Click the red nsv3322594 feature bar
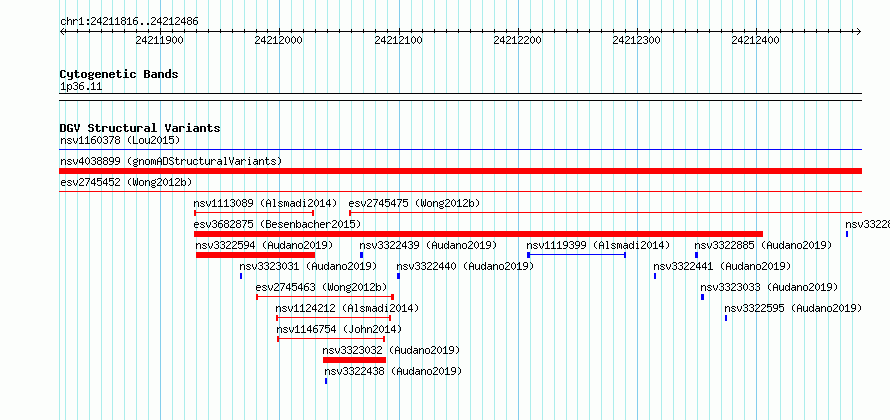Image resolution: width=890 pixels, height=420 pixels. (255, 255)
